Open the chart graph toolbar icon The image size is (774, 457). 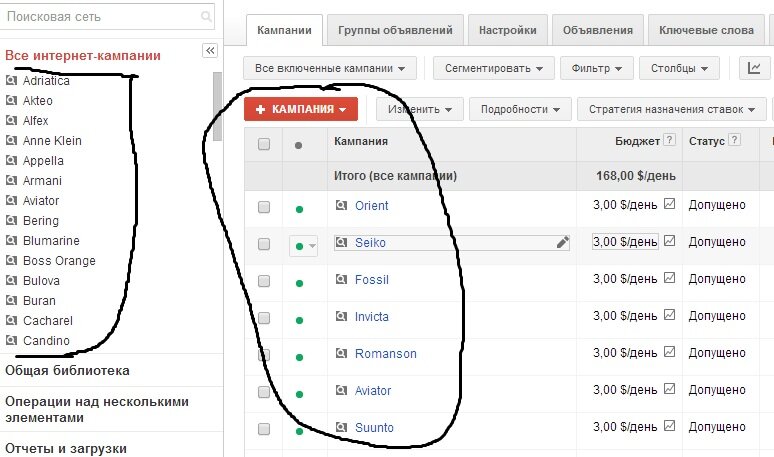[752, 69]
